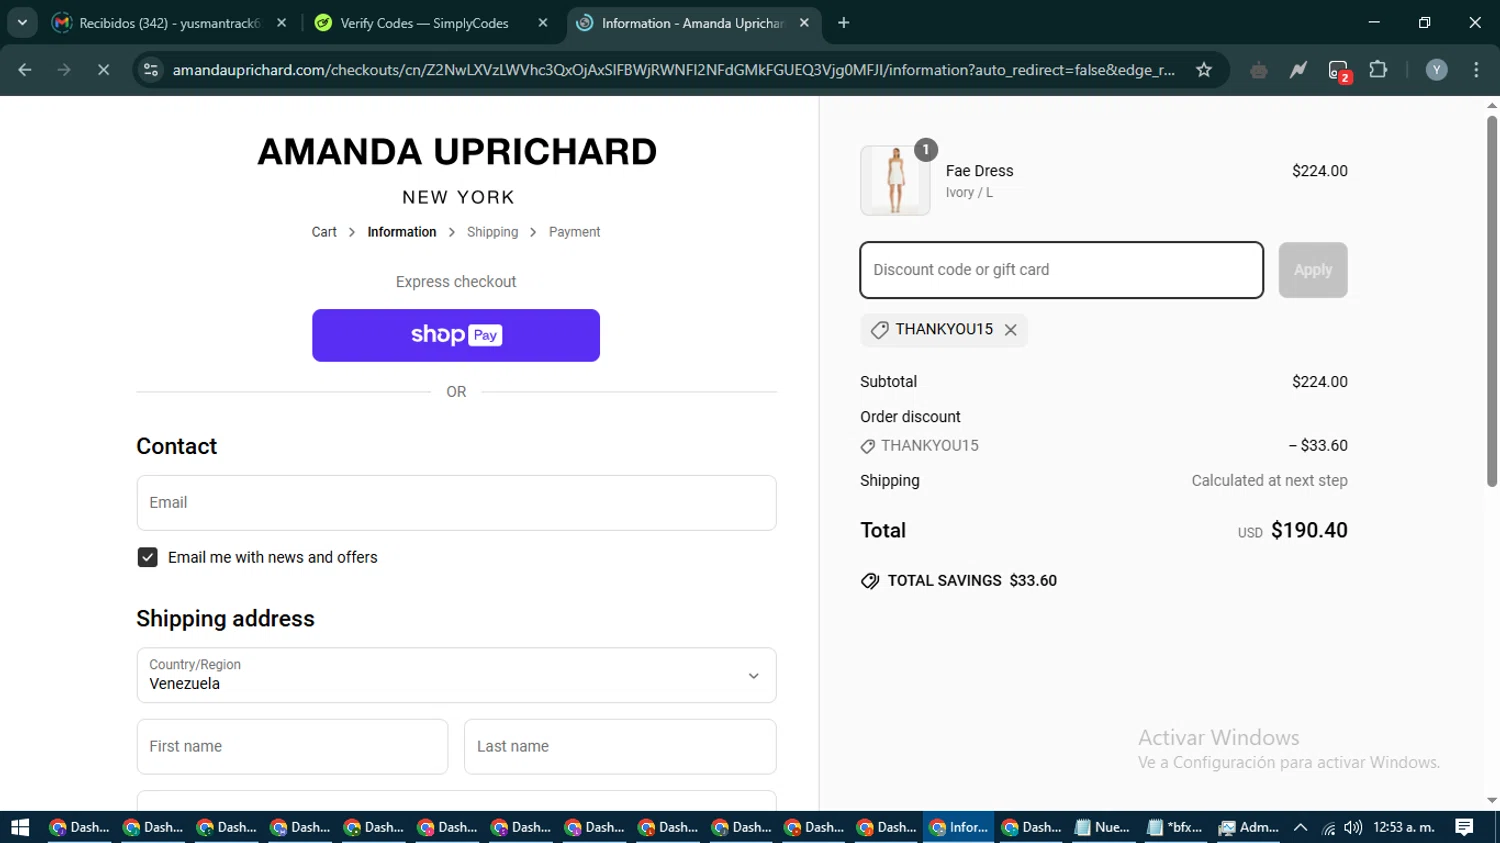
Task: Focus the Discount code or gift card field
Action: click(x=1062, y=270)
